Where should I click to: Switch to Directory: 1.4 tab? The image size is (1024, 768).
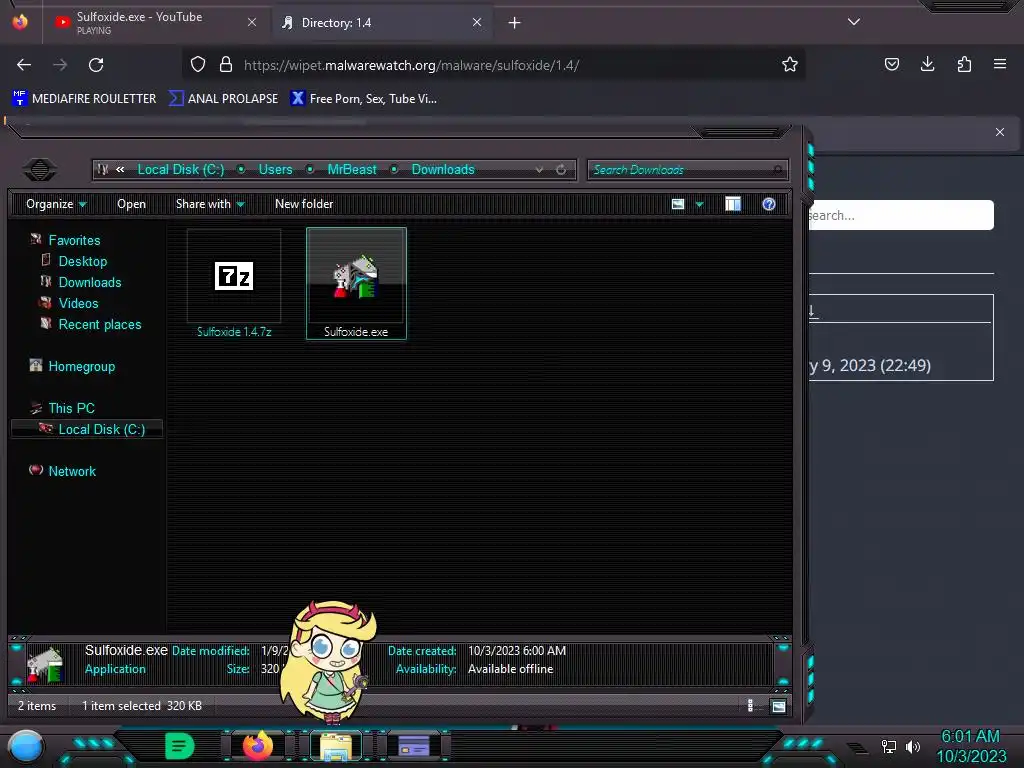382,22
